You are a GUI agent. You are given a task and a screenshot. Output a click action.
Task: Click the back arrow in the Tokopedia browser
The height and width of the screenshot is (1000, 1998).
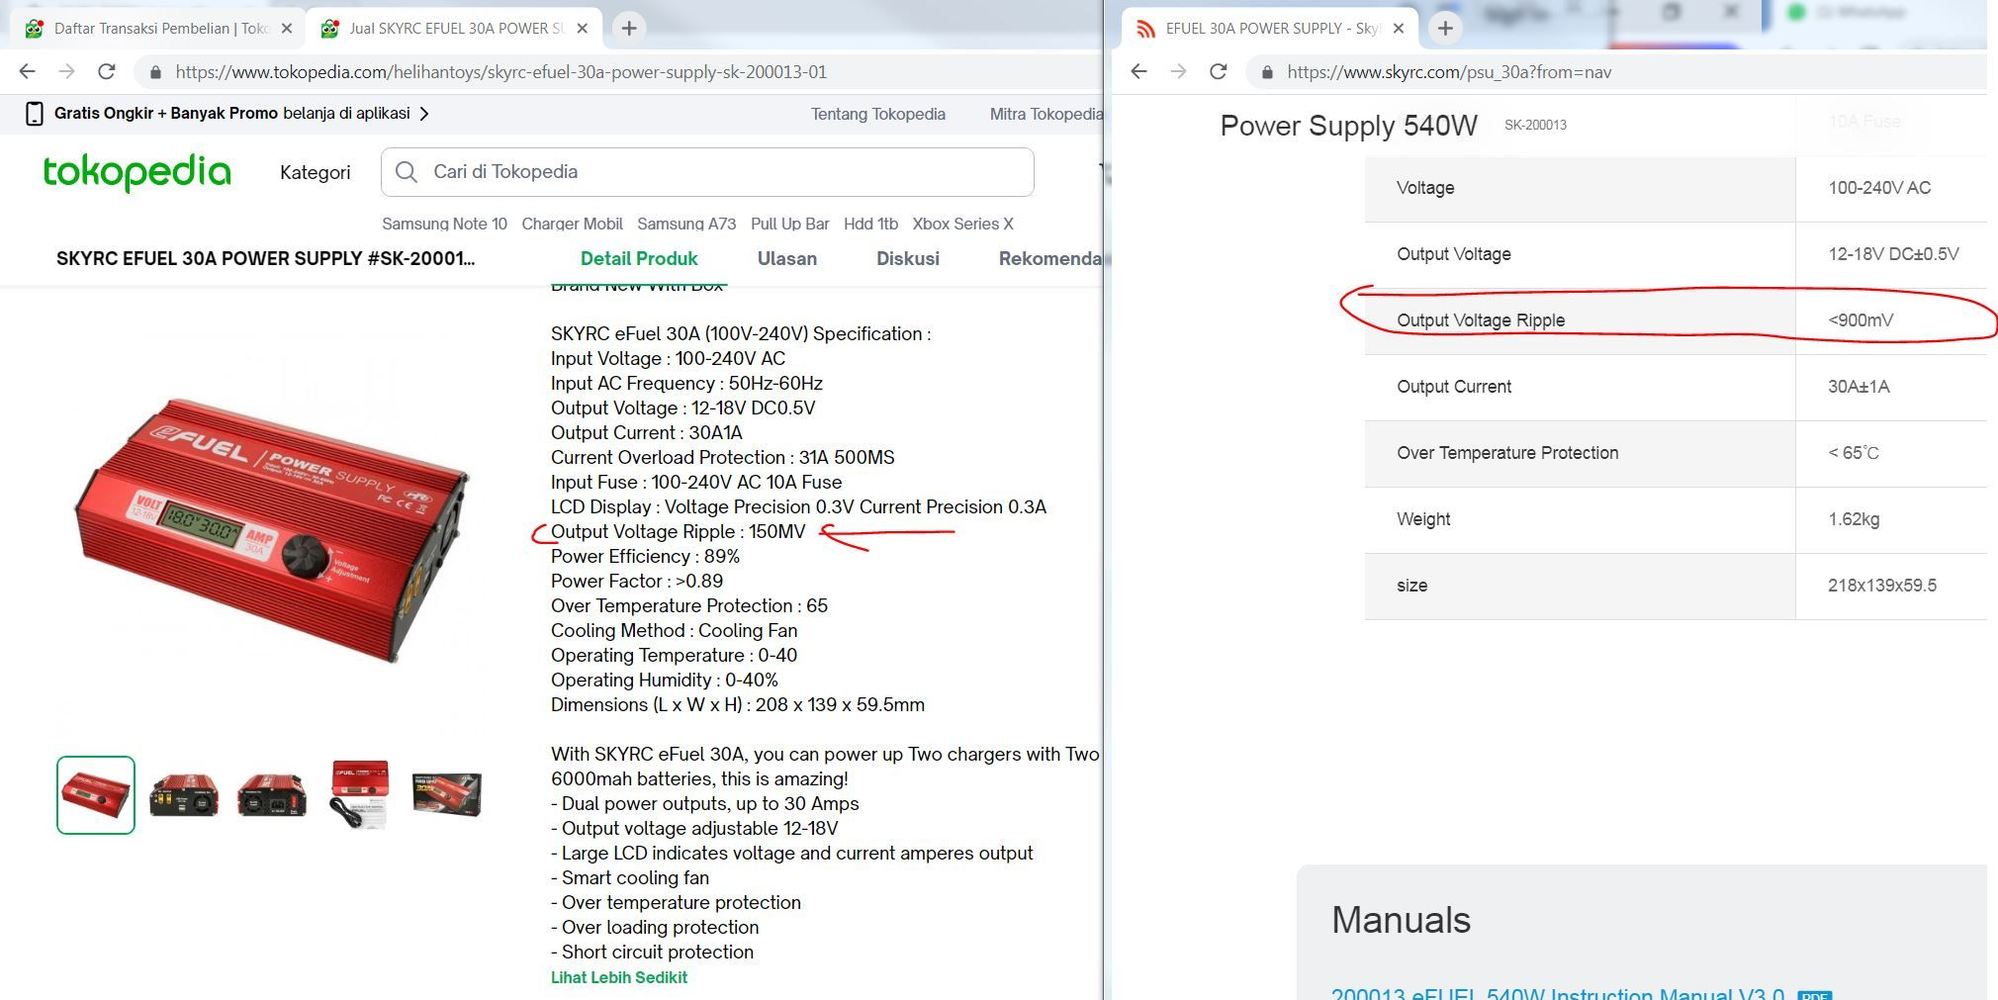pyautogui.click(x=27, y=72)
